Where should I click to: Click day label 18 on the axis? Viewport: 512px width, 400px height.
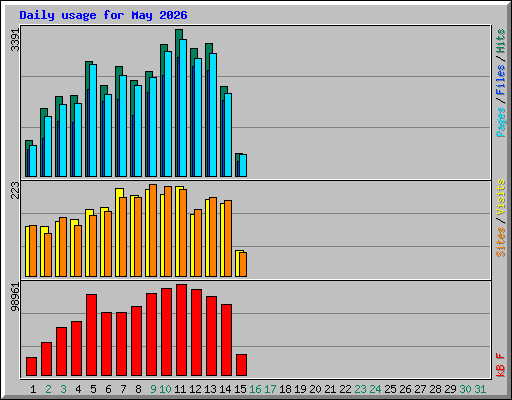point(285,389)
